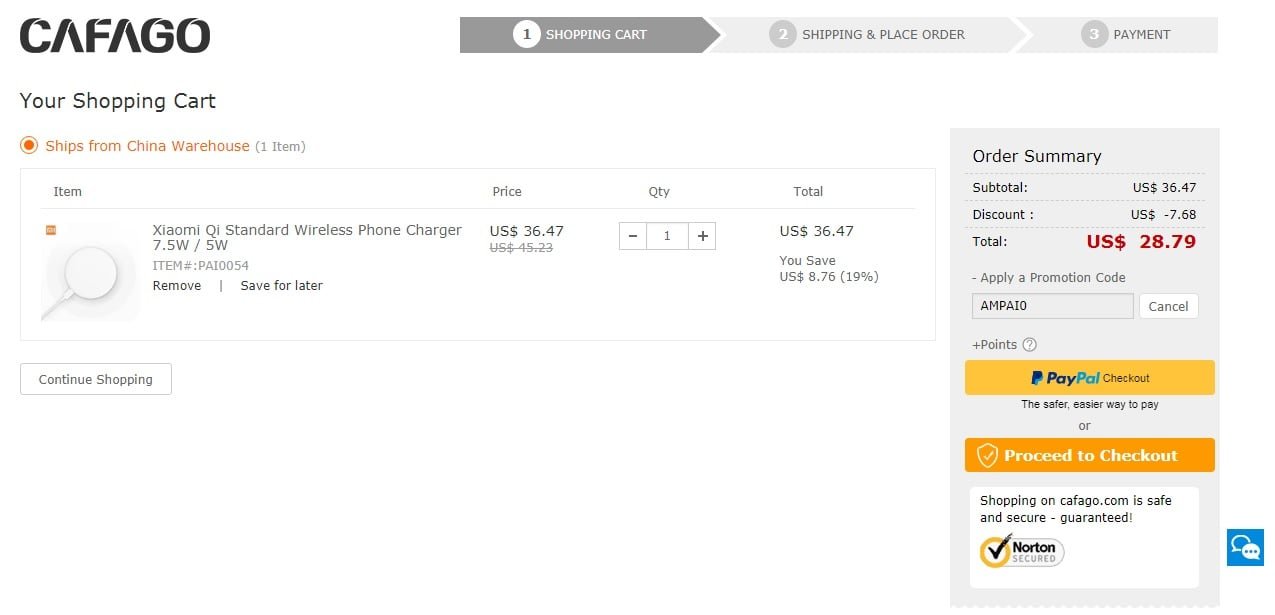This screenshot has height=615, width=1275.
Task: Click the small orange Xiaomi brand tag
Action: pos(51,230)
